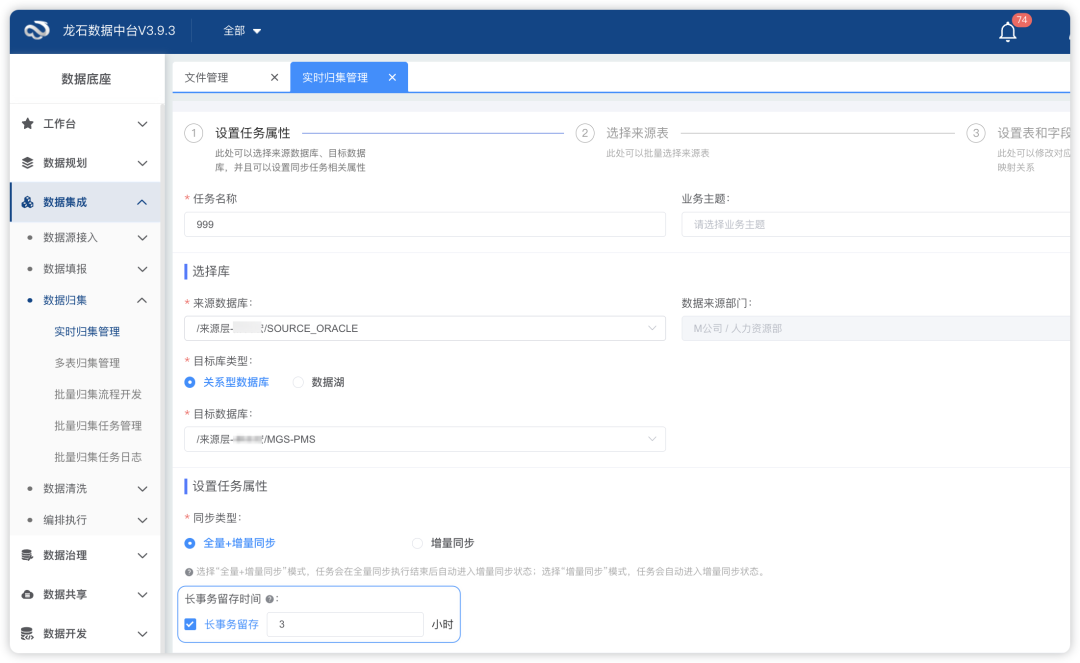1080x663 pixels.
Task: Expand 数据共享 menu chevron
Action: point(142,595)
